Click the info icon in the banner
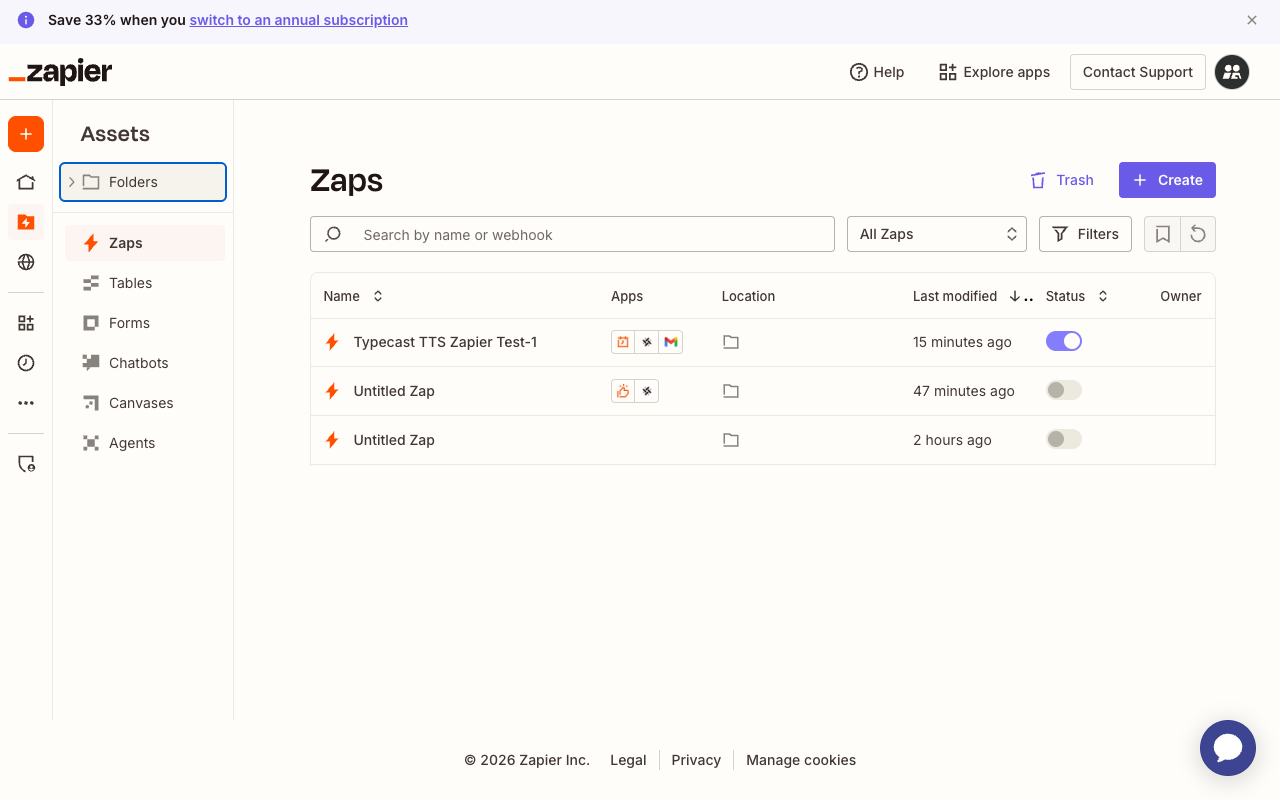1280x800 pixels. [26, 20]
